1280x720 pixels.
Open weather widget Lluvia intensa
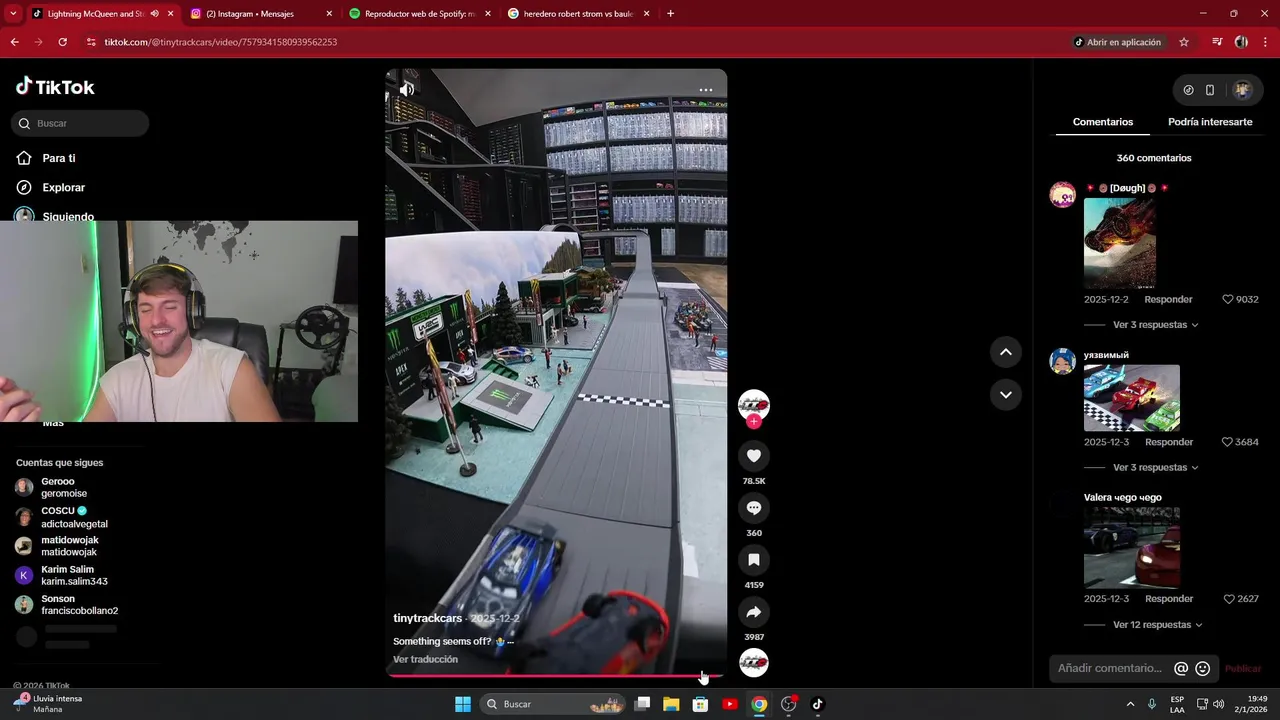(x=50, y=704)
